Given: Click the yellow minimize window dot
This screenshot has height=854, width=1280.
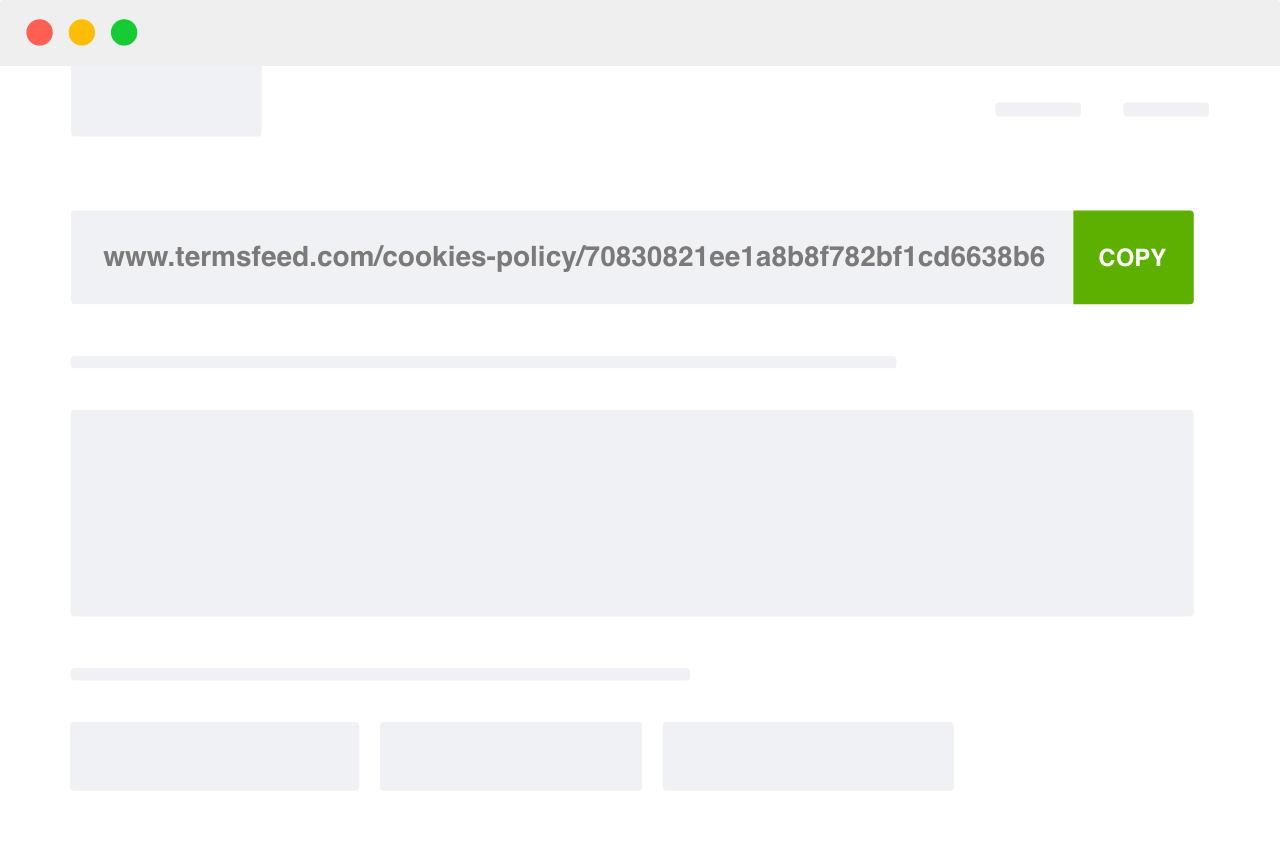Looking at the screenshot, I should [82, 32].
